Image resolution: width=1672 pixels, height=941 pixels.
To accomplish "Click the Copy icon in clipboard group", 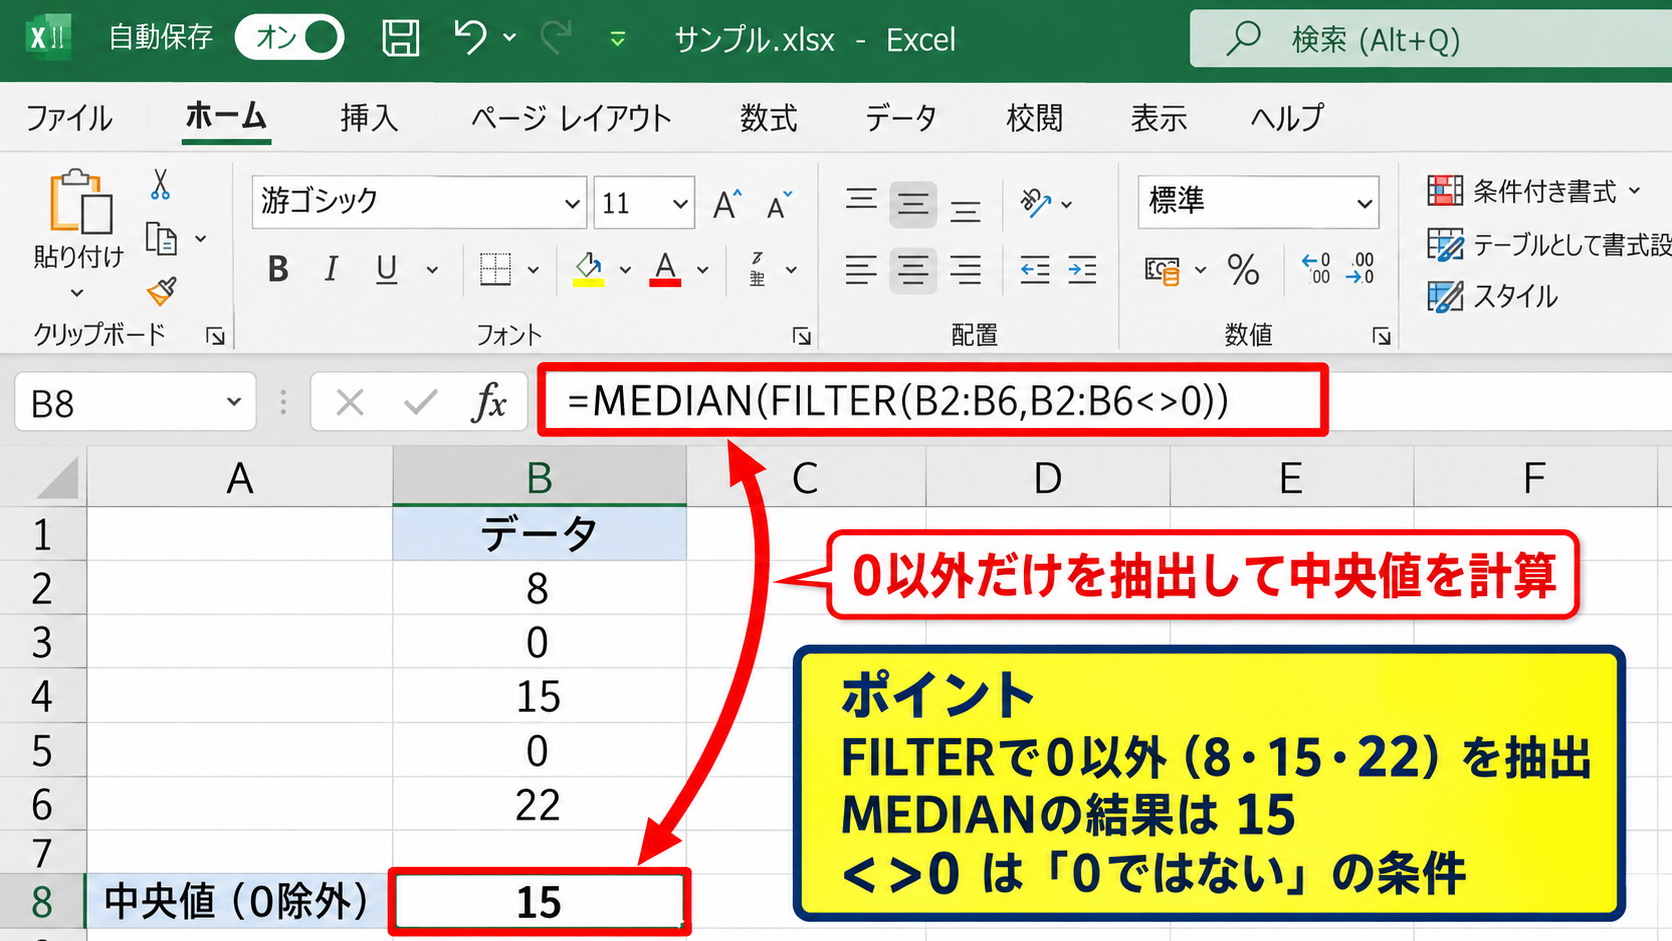I will [161, 239].
